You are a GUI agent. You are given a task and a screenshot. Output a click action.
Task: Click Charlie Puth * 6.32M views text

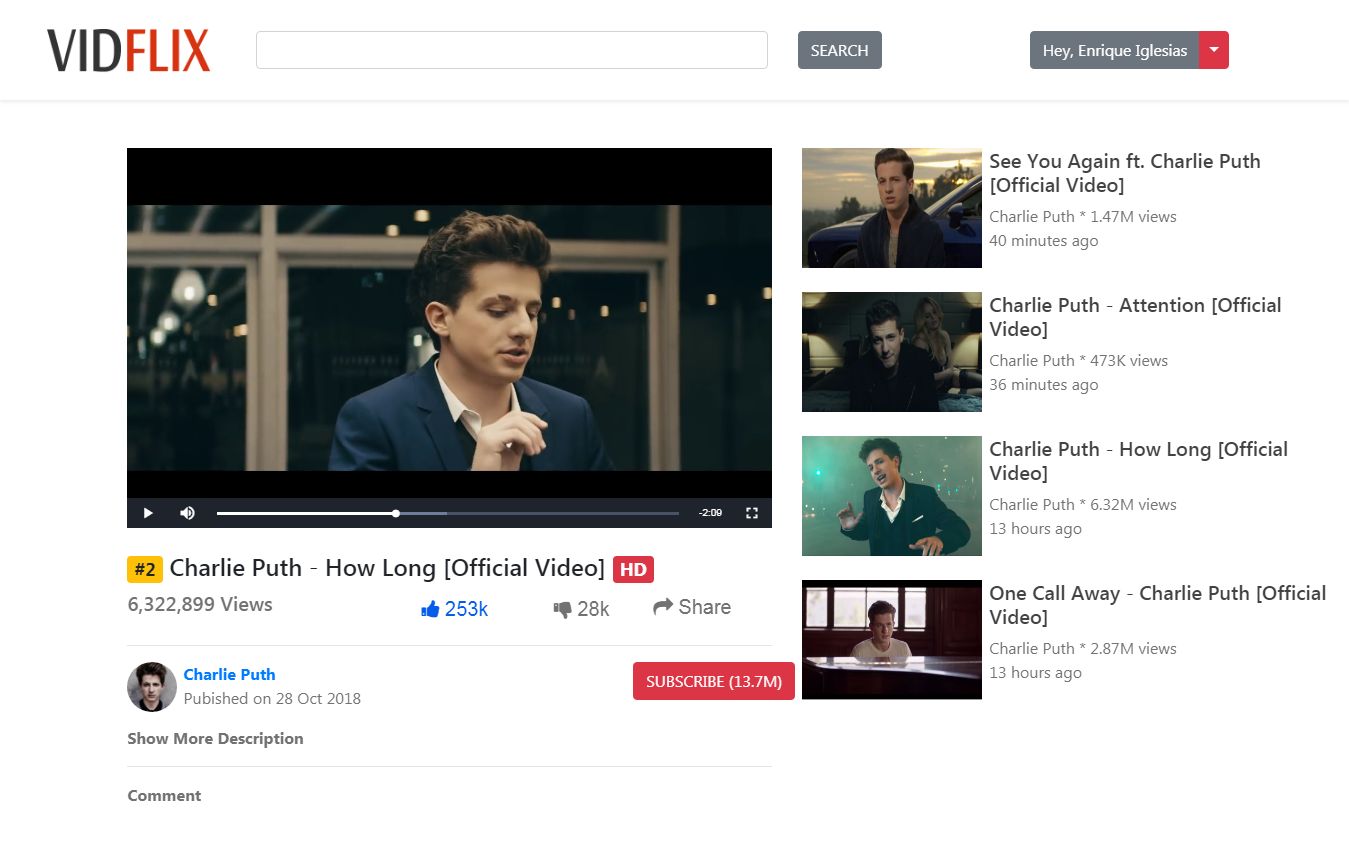(x=1083, y=505)
